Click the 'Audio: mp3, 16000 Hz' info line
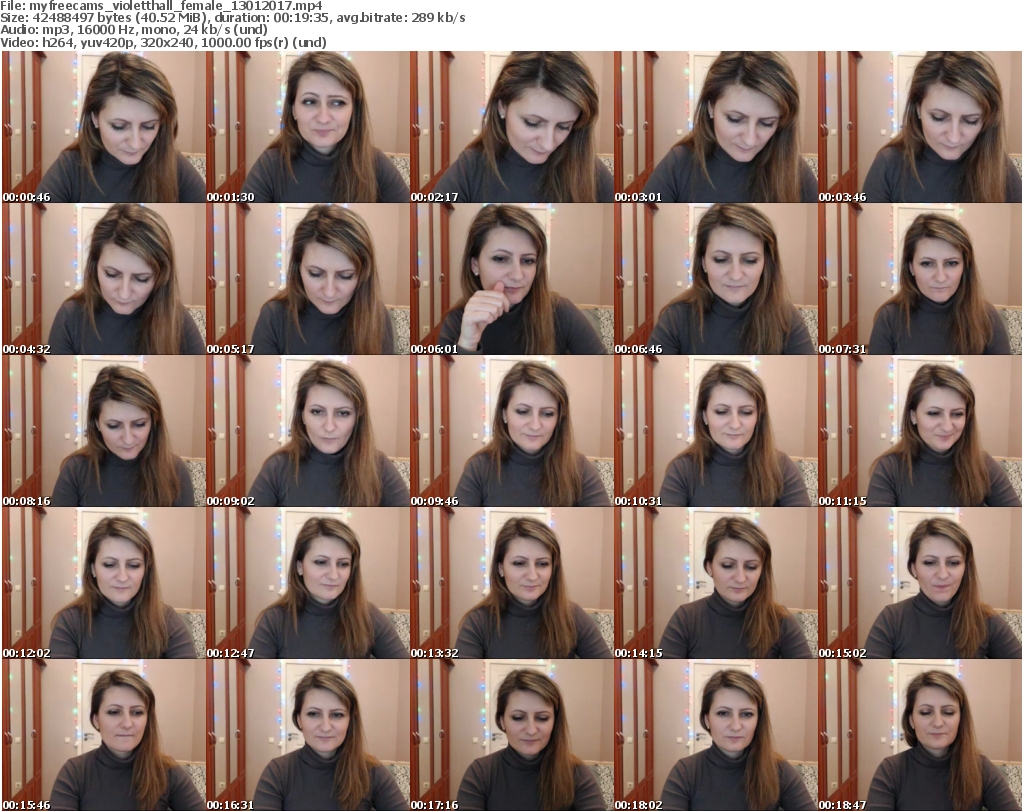 [x=134, y=30]
